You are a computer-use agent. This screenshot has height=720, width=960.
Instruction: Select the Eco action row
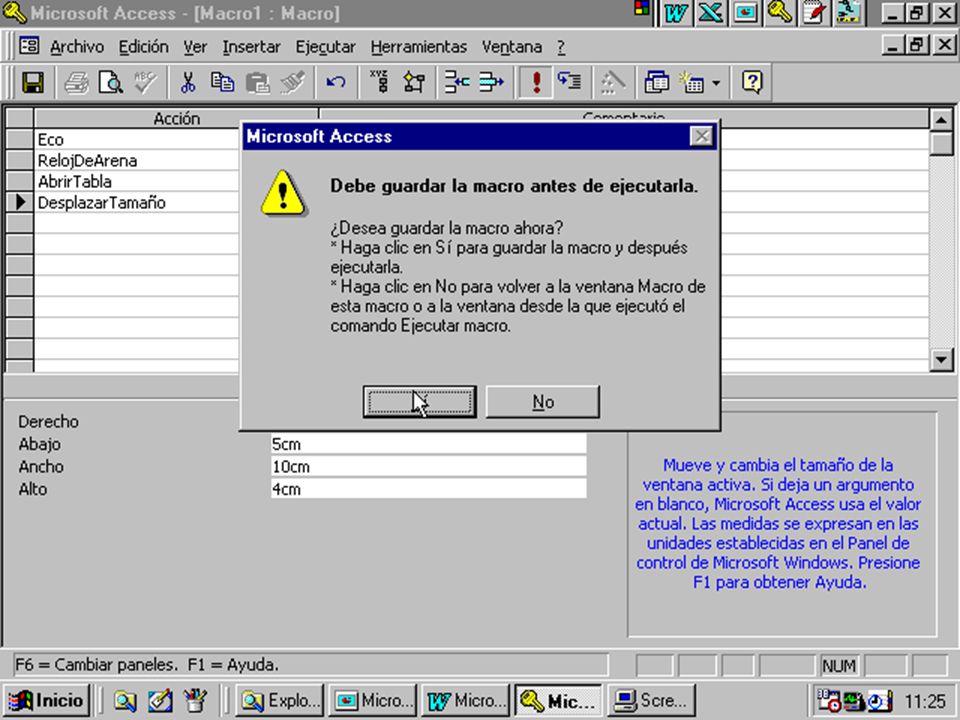pyautogui.click(x=137, y=140)
